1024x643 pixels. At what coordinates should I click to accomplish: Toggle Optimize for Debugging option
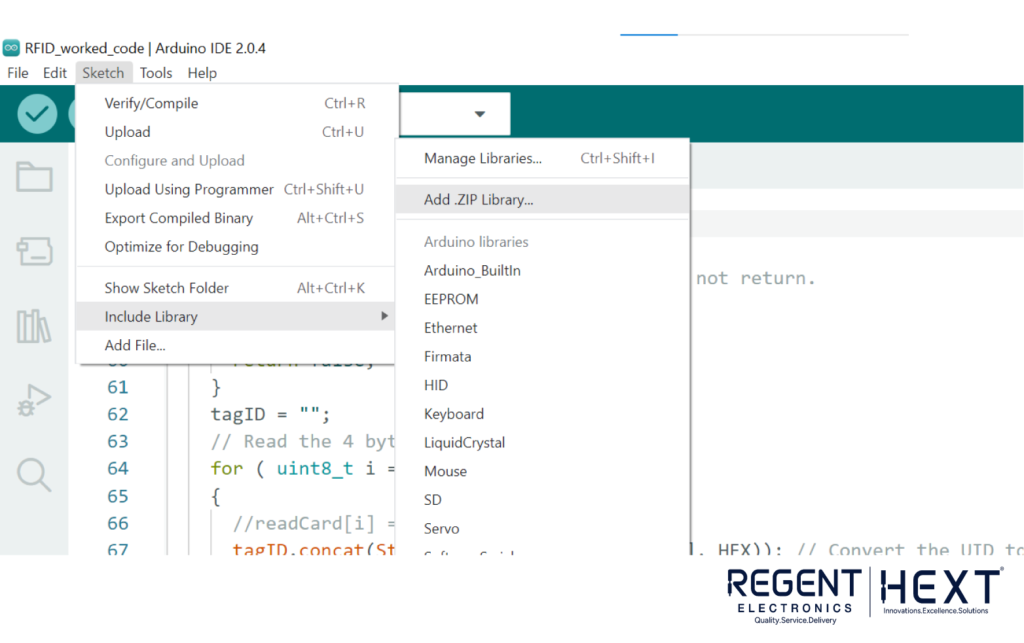coord(235,247)
